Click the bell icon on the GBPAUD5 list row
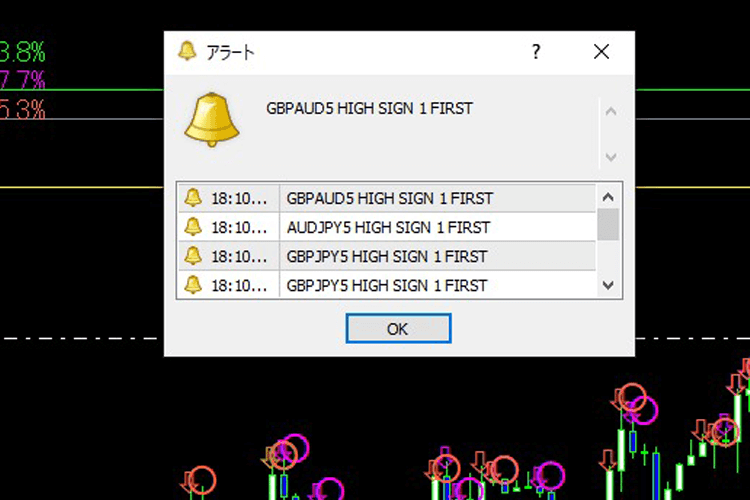 [193, 198]
